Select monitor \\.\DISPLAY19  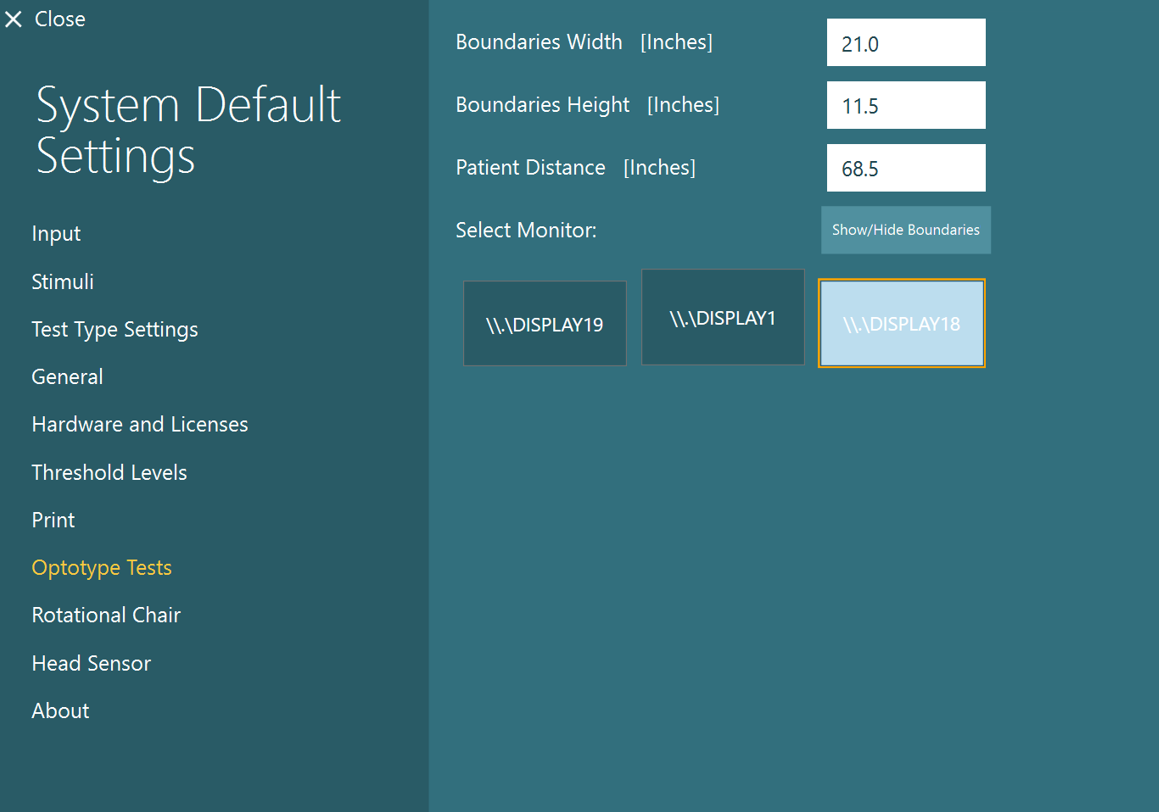545,324
